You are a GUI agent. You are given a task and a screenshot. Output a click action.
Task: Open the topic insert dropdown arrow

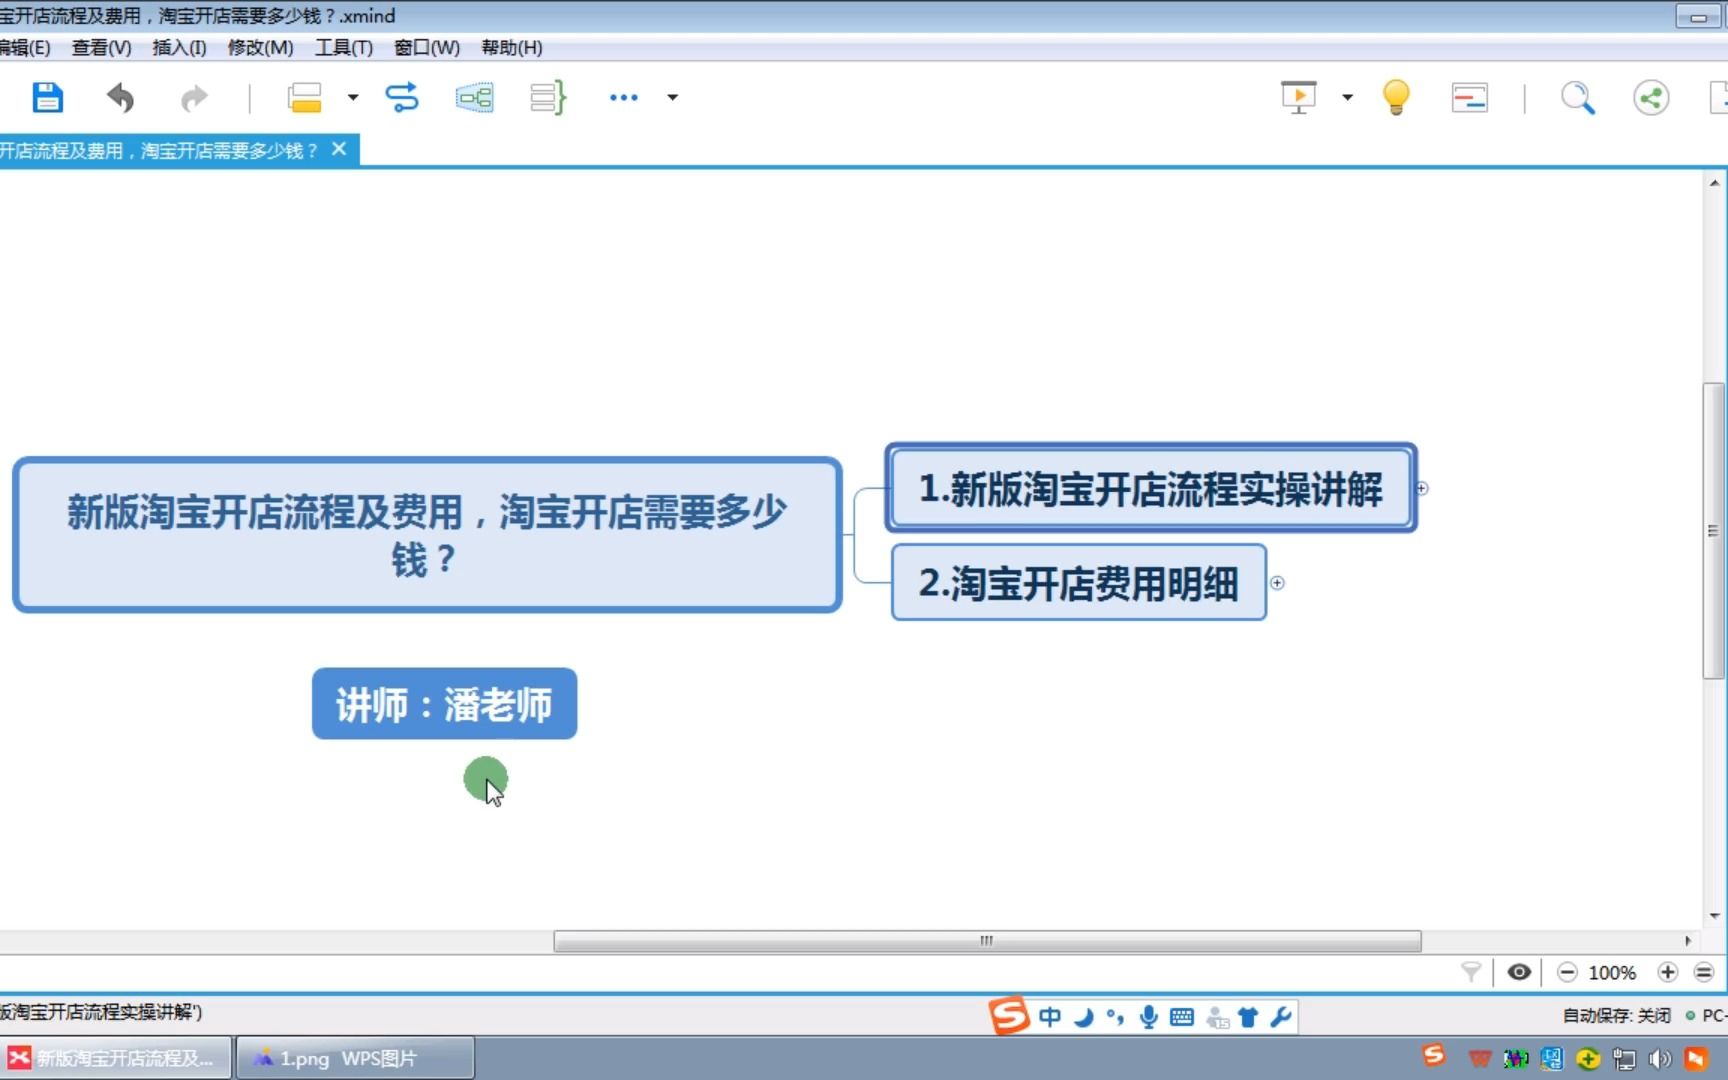[x=353, y=97]
